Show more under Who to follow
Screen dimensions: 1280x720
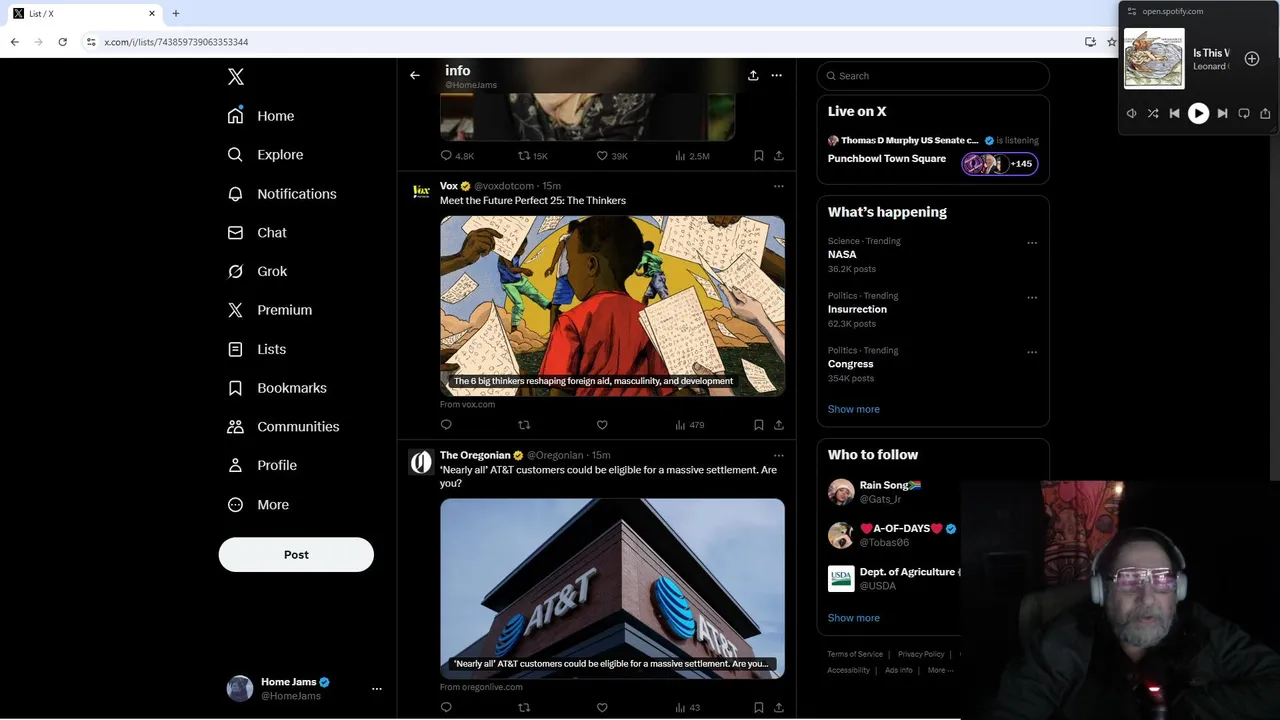[x=854, y=618]
